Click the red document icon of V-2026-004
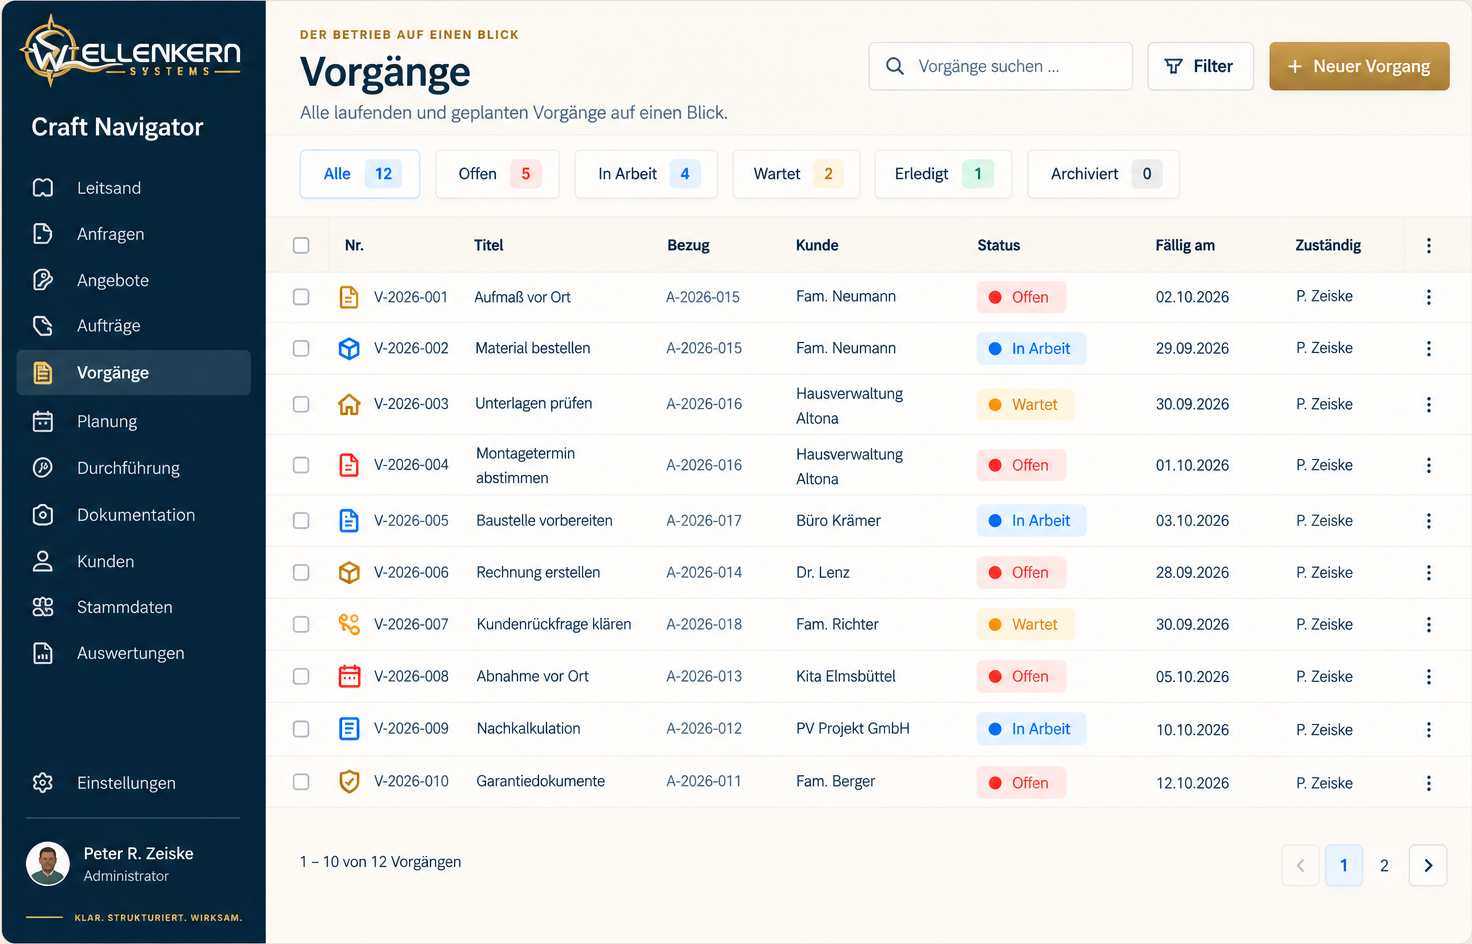The image size is (1472, 944). point(349,465)
